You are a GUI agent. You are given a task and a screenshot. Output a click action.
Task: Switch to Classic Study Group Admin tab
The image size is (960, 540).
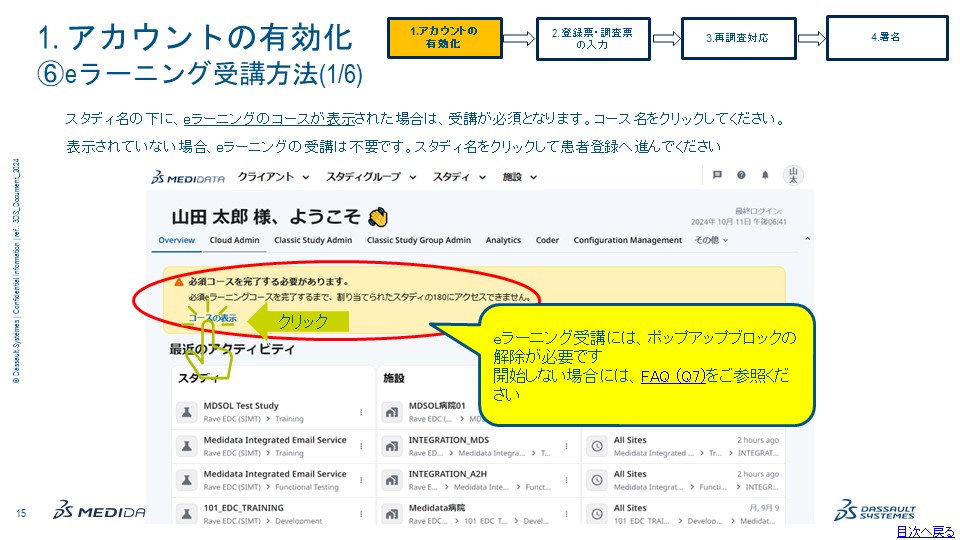pos(419,240)
